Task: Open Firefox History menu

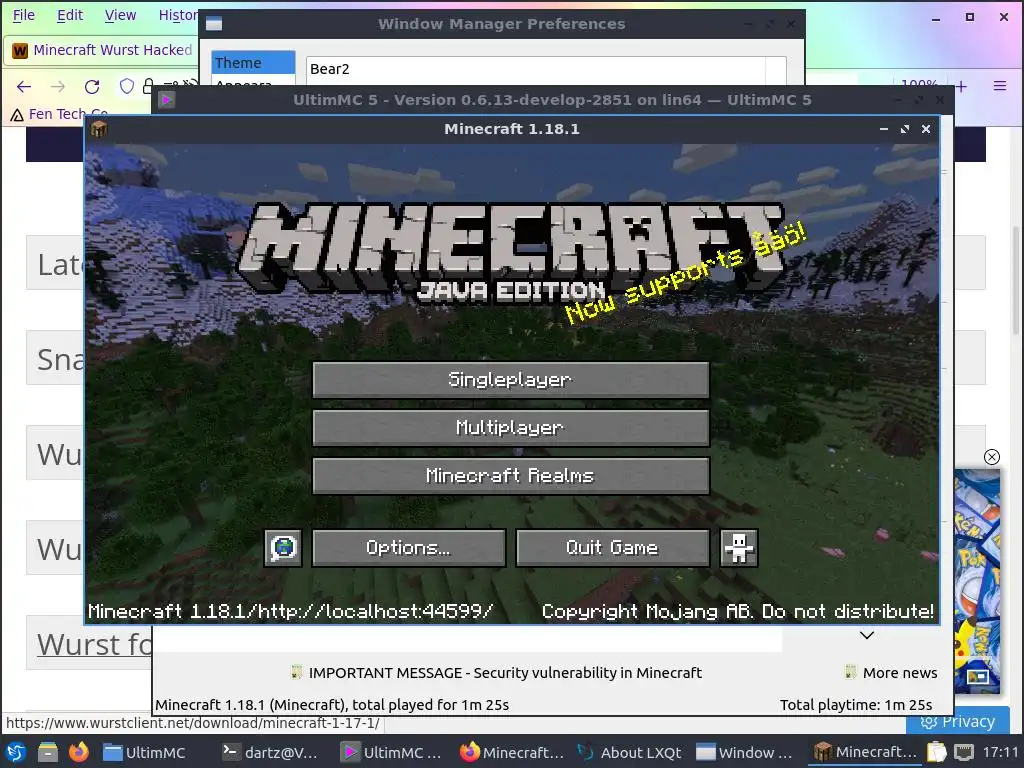Action: click(x=178, y=15)
